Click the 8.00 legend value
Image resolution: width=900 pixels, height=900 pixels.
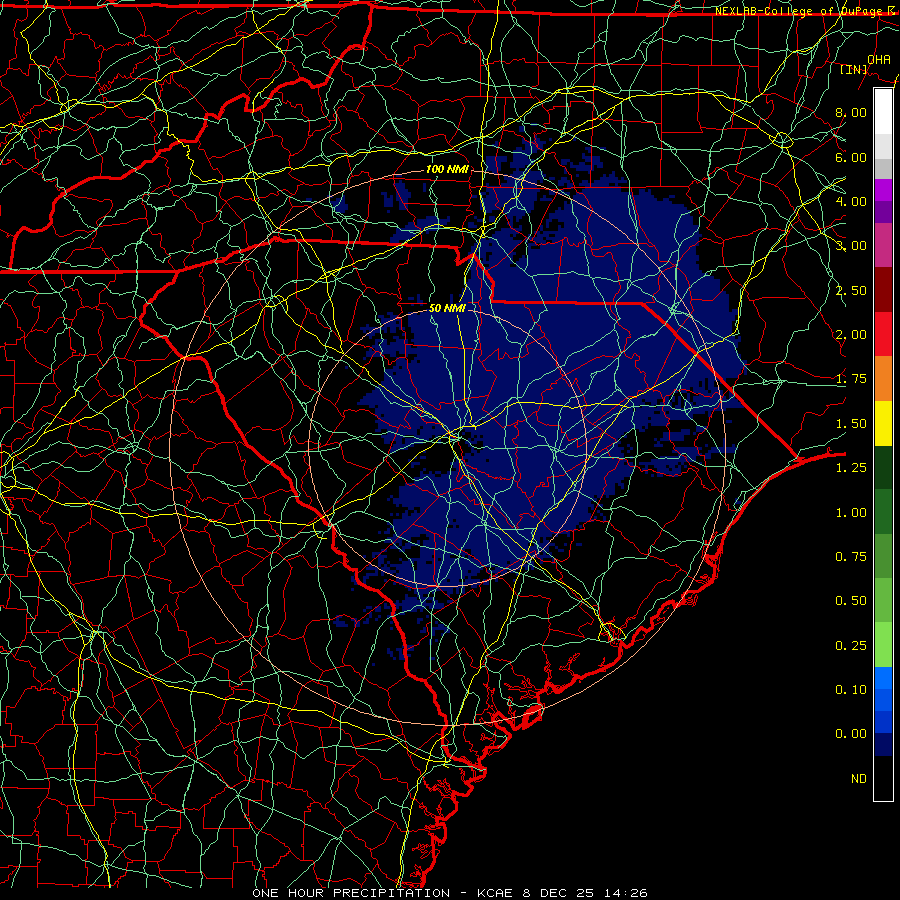851,112
